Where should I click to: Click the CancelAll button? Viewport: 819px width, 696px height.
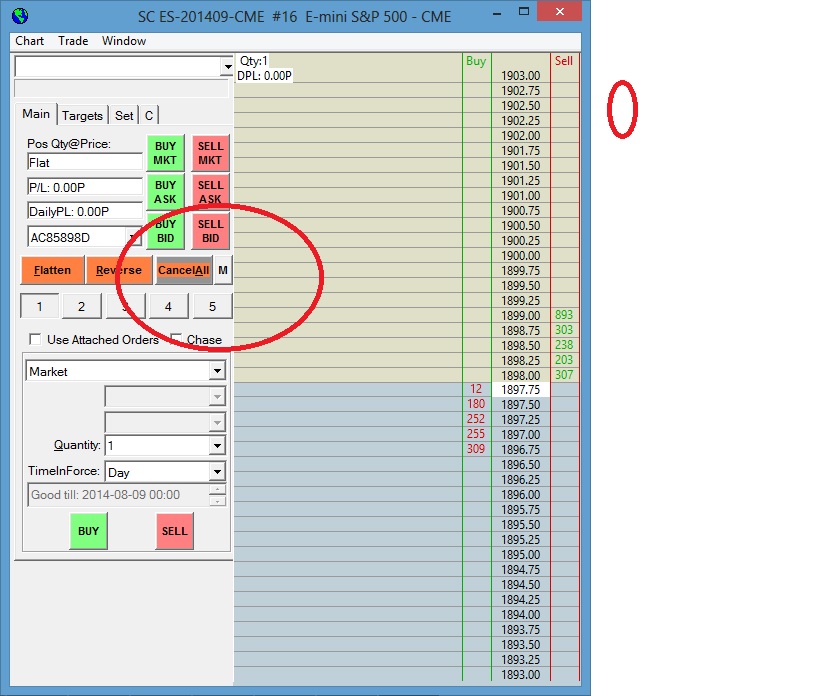click(x=183, y=270)
